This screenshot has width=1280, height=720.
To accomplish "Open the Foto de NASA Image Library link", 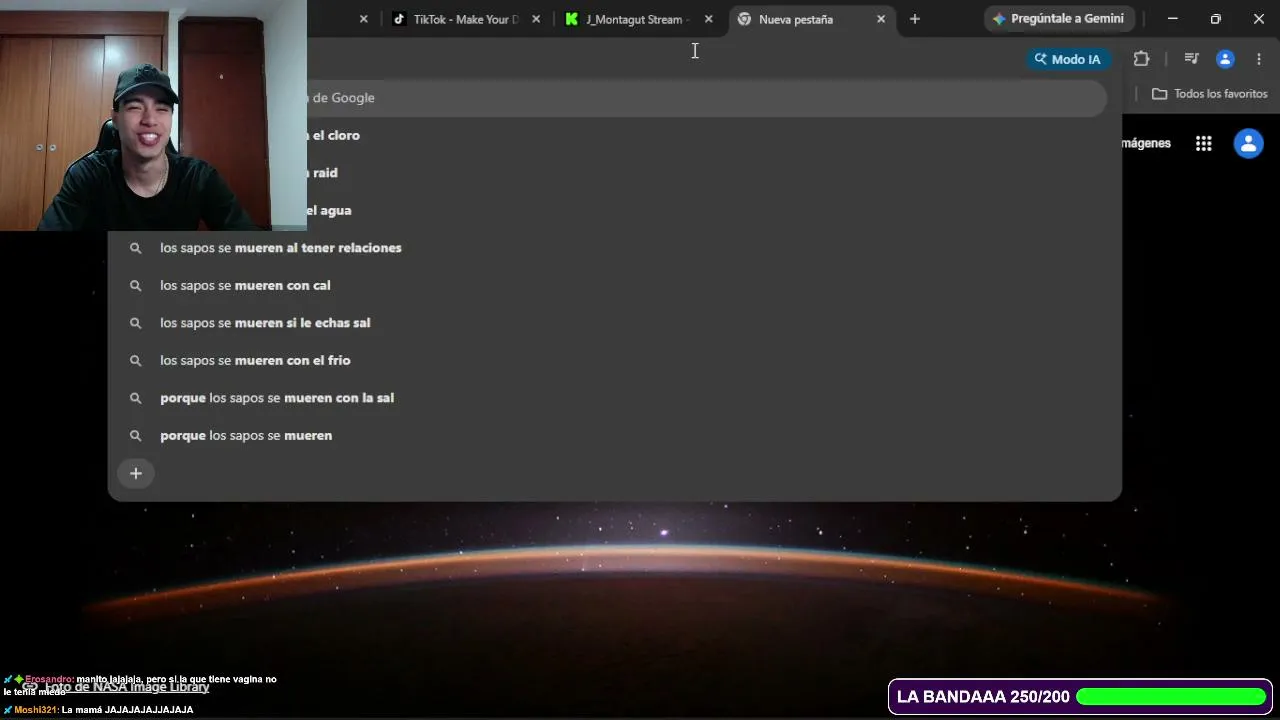I will click(127, 687).
